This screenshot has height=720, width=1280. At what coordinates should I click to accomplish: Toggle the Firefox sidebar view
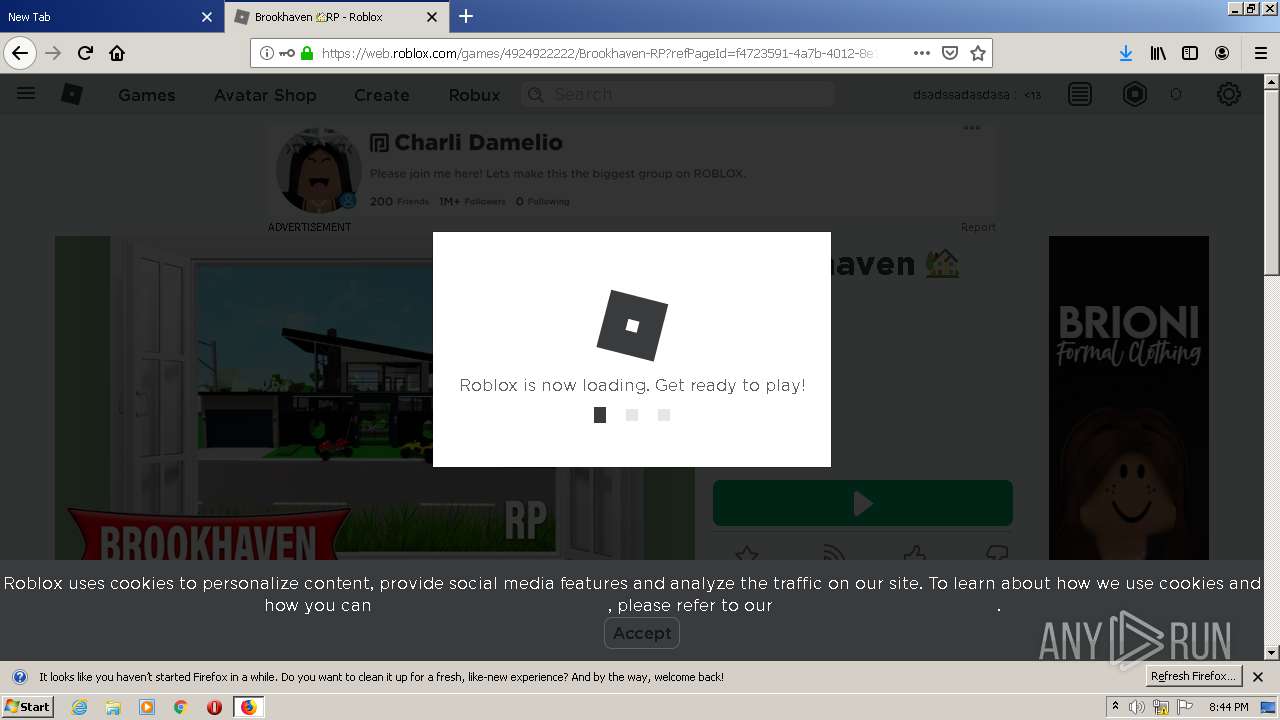[1190, 53]
